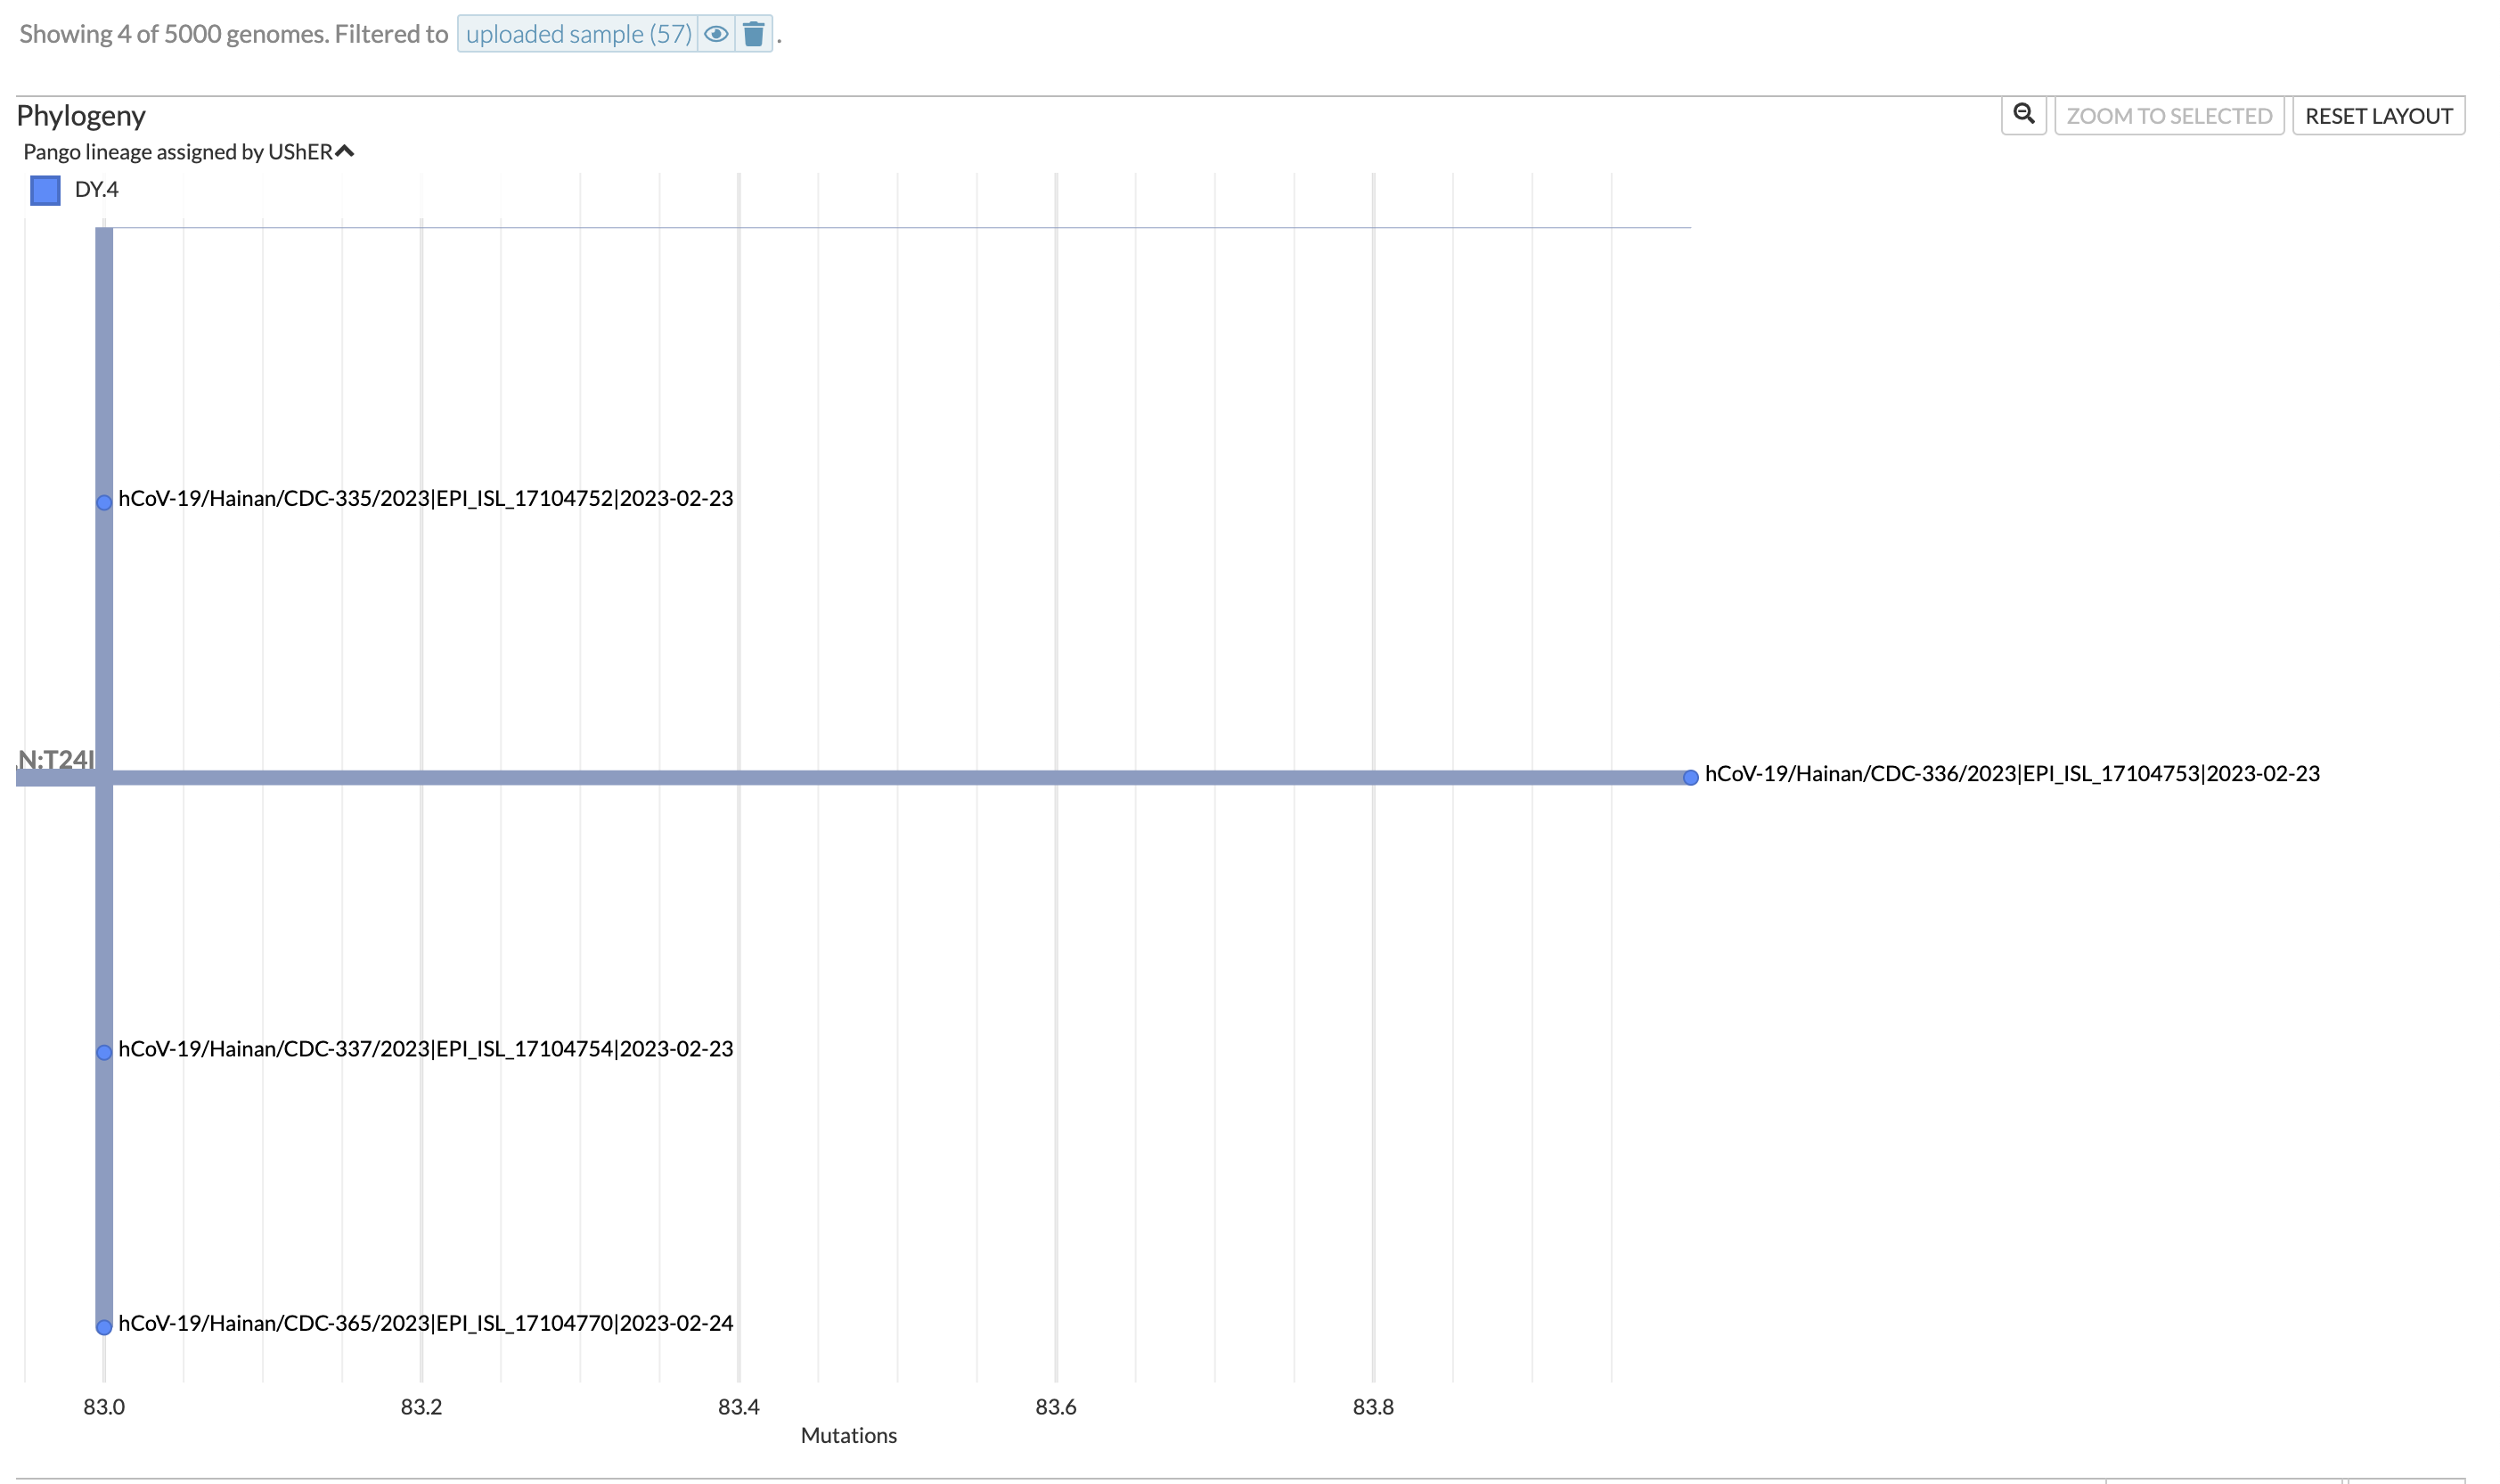Image resolution: width=2500 pixels, height=1484 pixels.
Task: Click the N:T24I branch label
Action: coord(56,759)
